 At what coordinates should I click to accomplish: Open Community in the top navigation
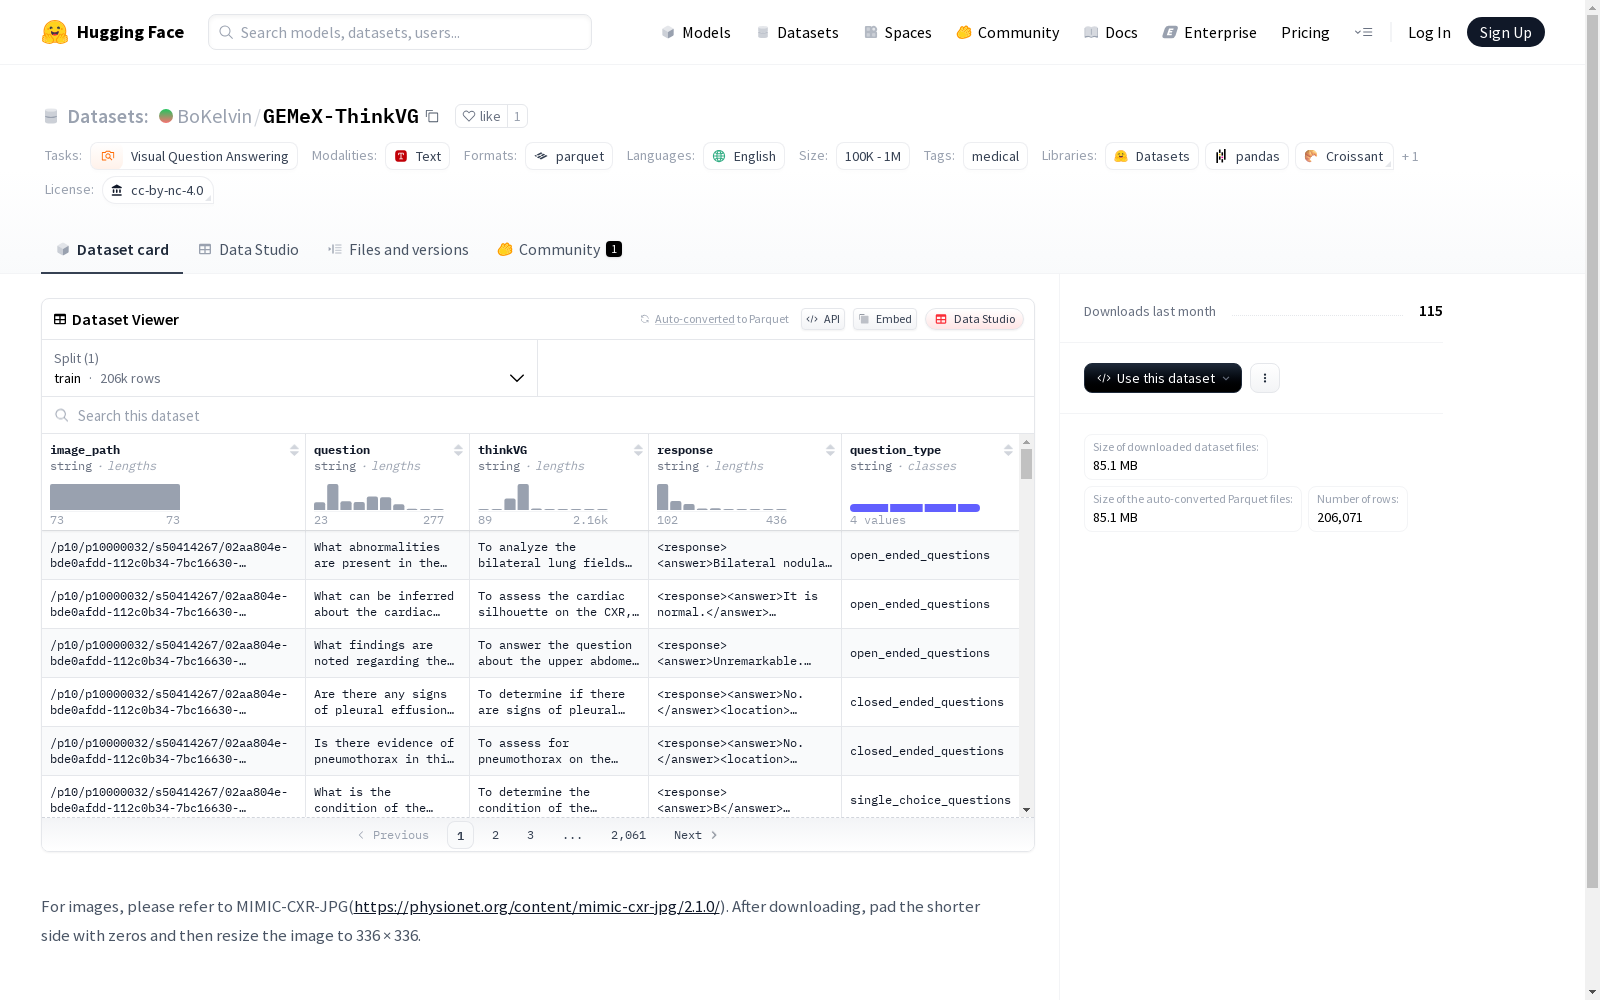click(1008, 32)
